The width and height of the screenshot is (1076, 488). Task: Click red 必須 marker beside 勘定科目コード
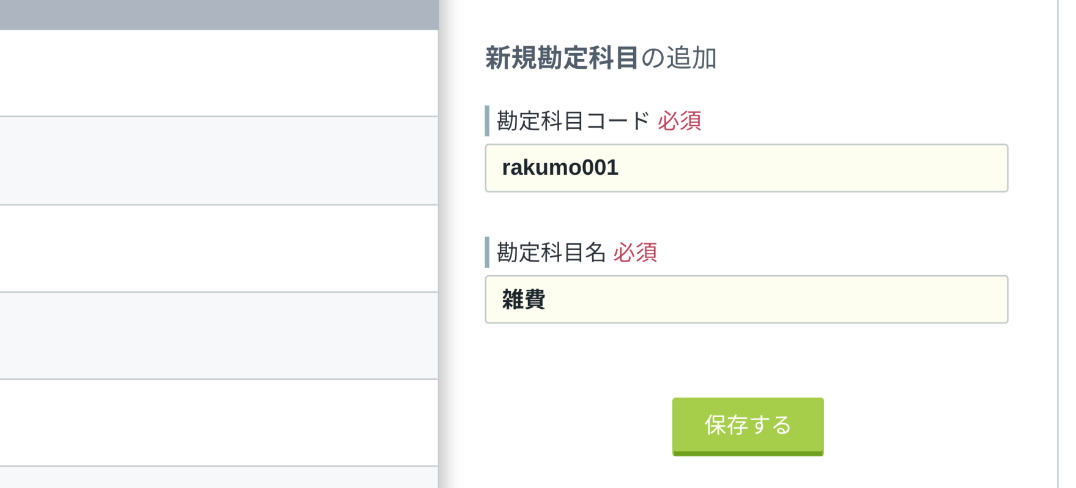[679, 121]
